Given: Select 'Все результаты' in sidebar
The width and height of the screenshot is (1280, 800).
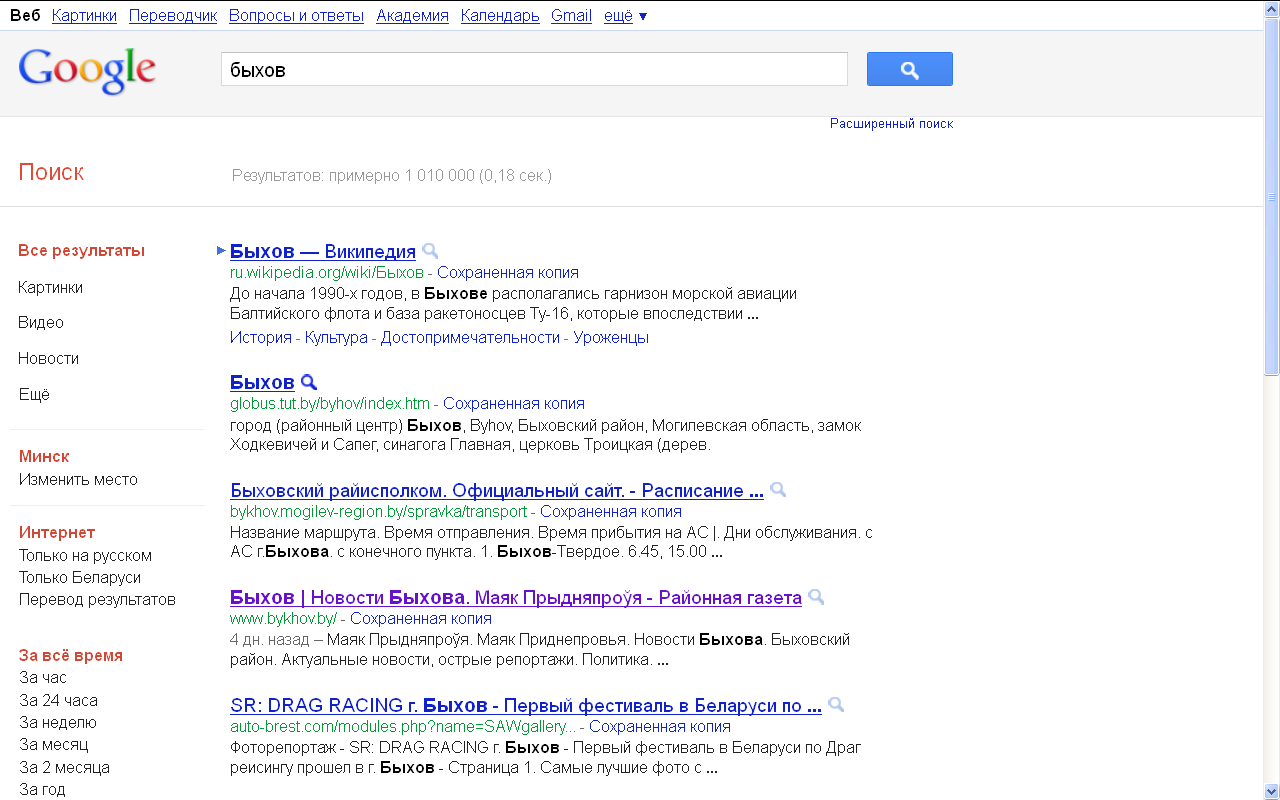Looking at the screenshot, I should pos(81,250).
